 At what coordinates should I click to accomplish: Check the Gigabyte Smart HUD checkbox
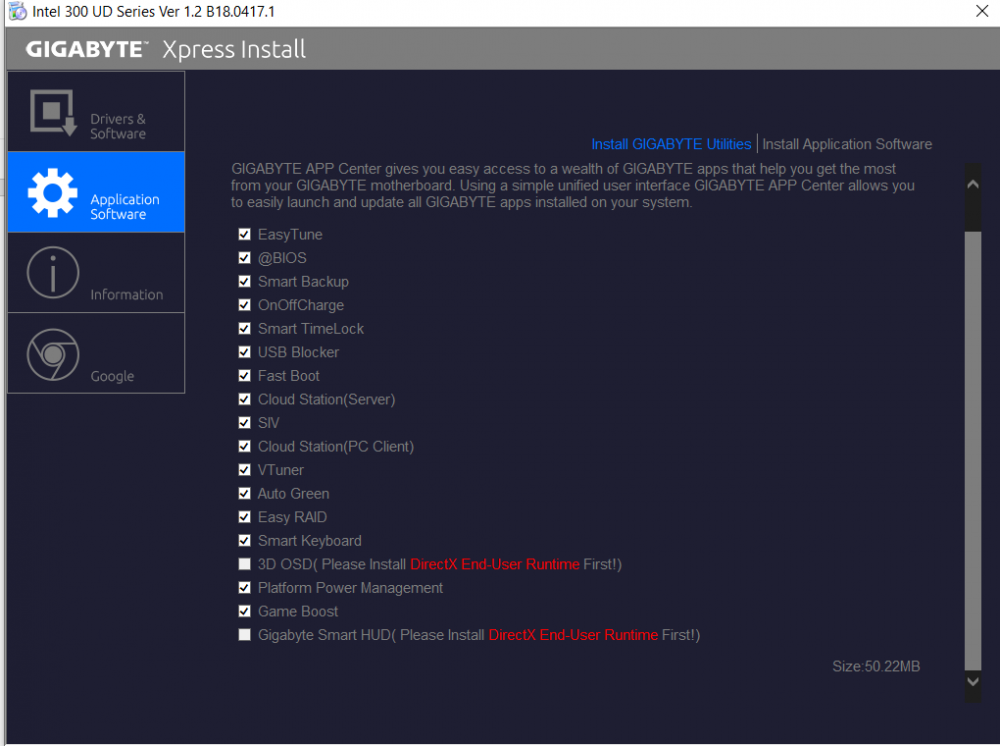(x=244, y=635)
